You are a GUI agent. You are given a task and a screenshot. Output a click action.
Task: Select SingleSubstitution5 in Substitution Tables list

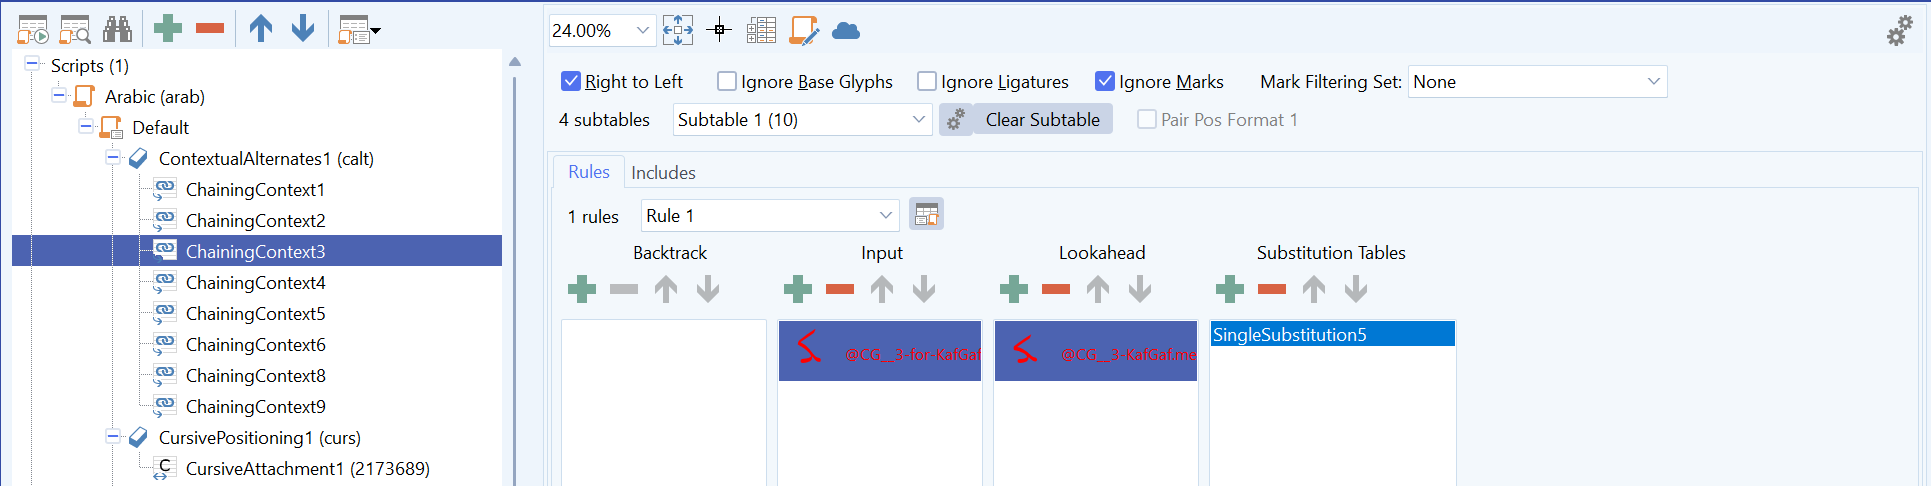click(1332, 334)
